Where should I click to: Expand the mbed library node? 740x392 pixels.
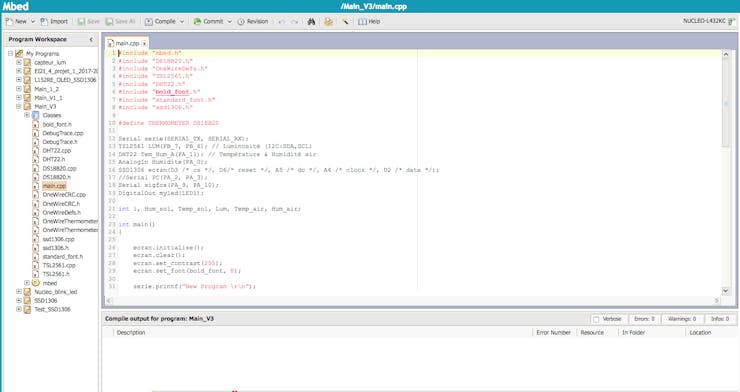[x=27, y=283]
